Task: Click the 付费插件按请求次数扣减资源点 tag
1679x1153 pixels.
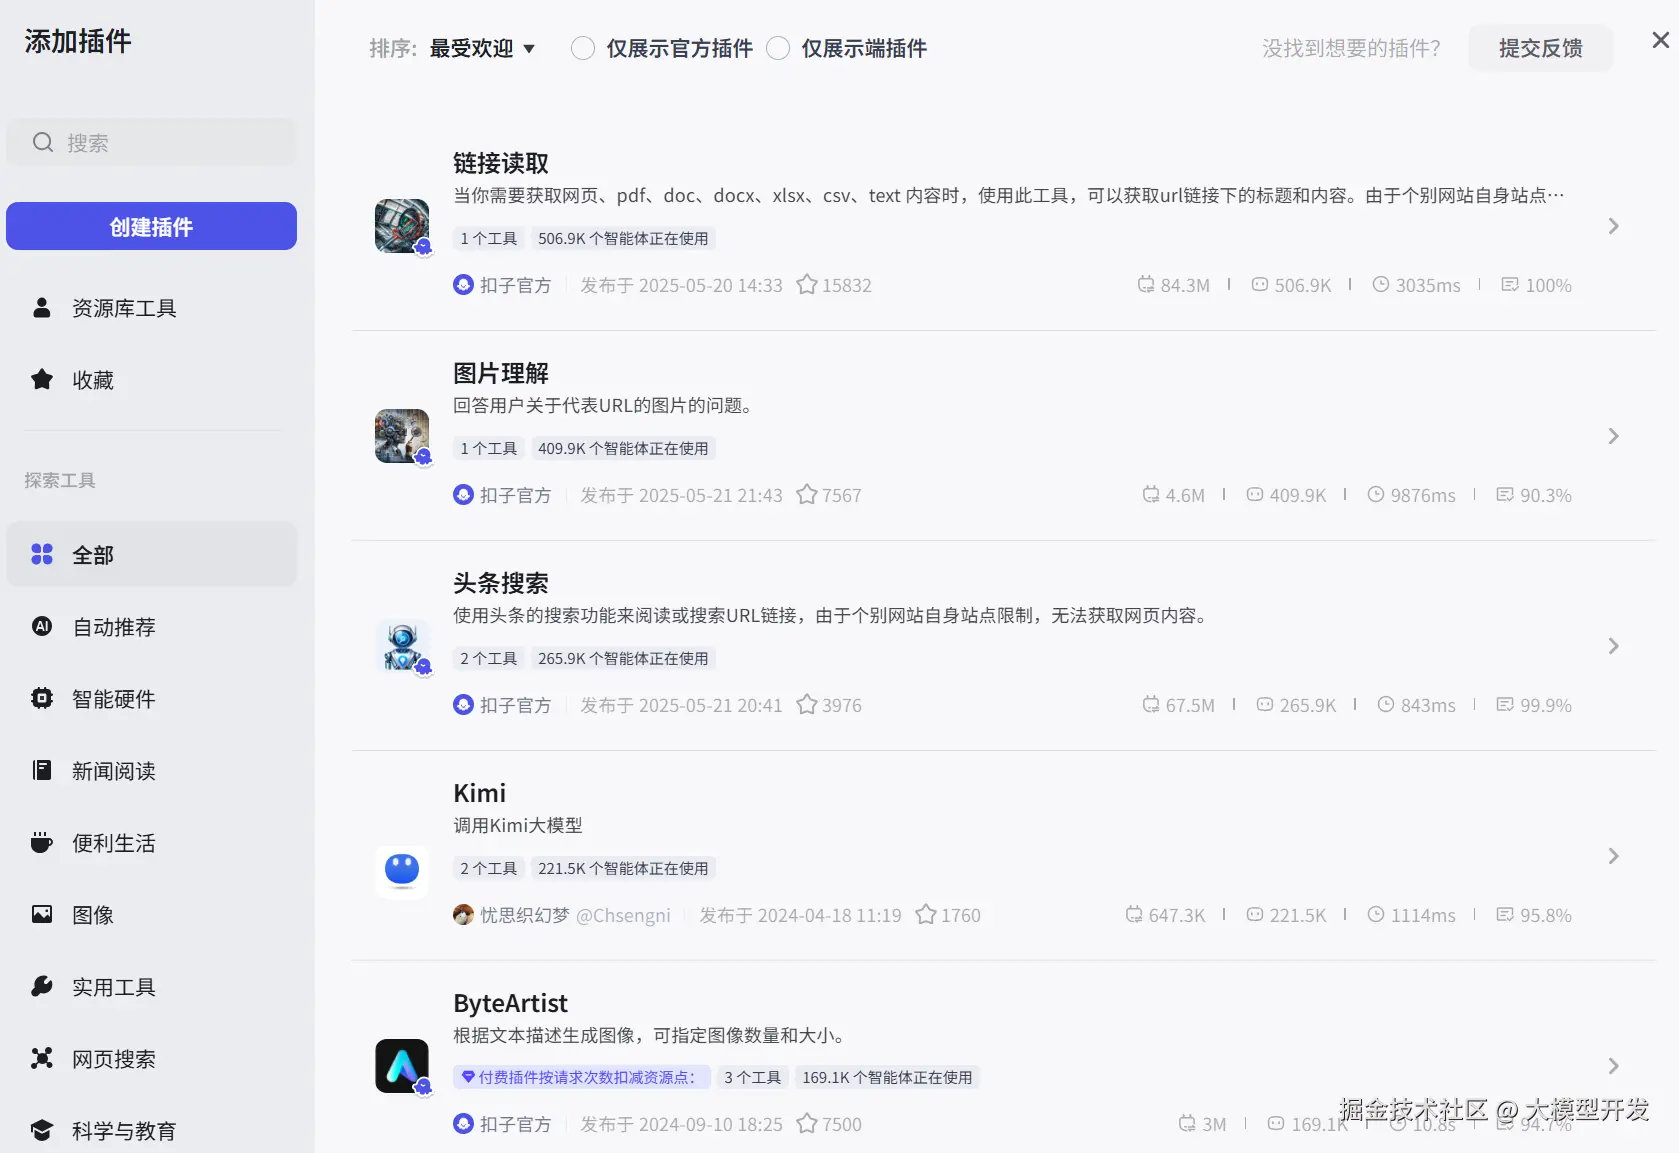Action: 582,1077
